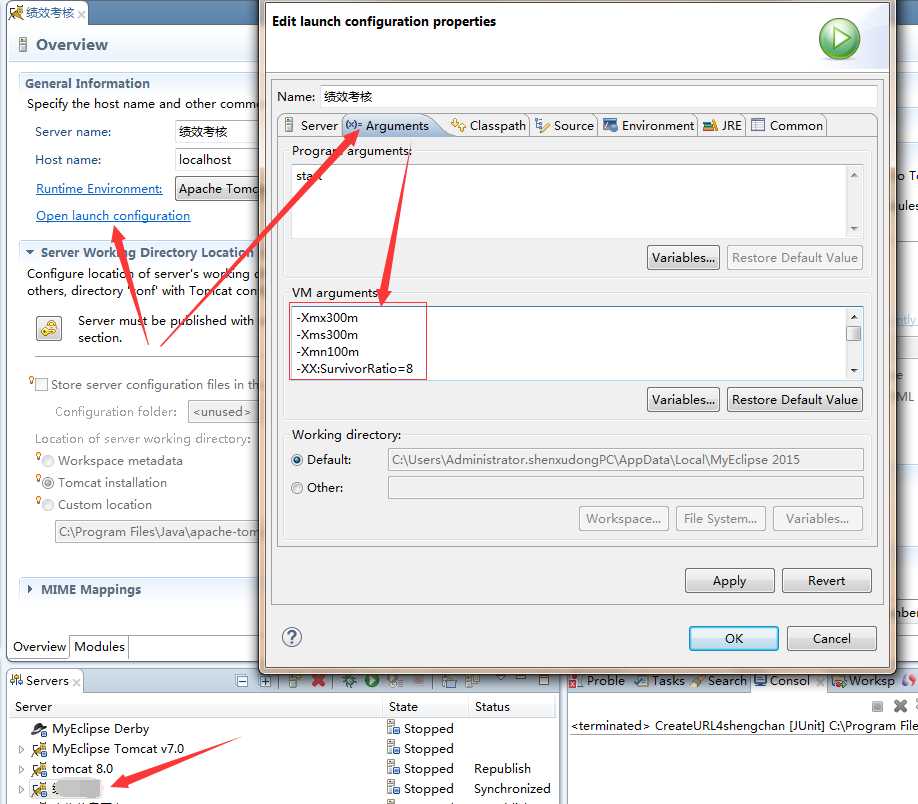Select Tomcat installation radio option

[48, 483]
